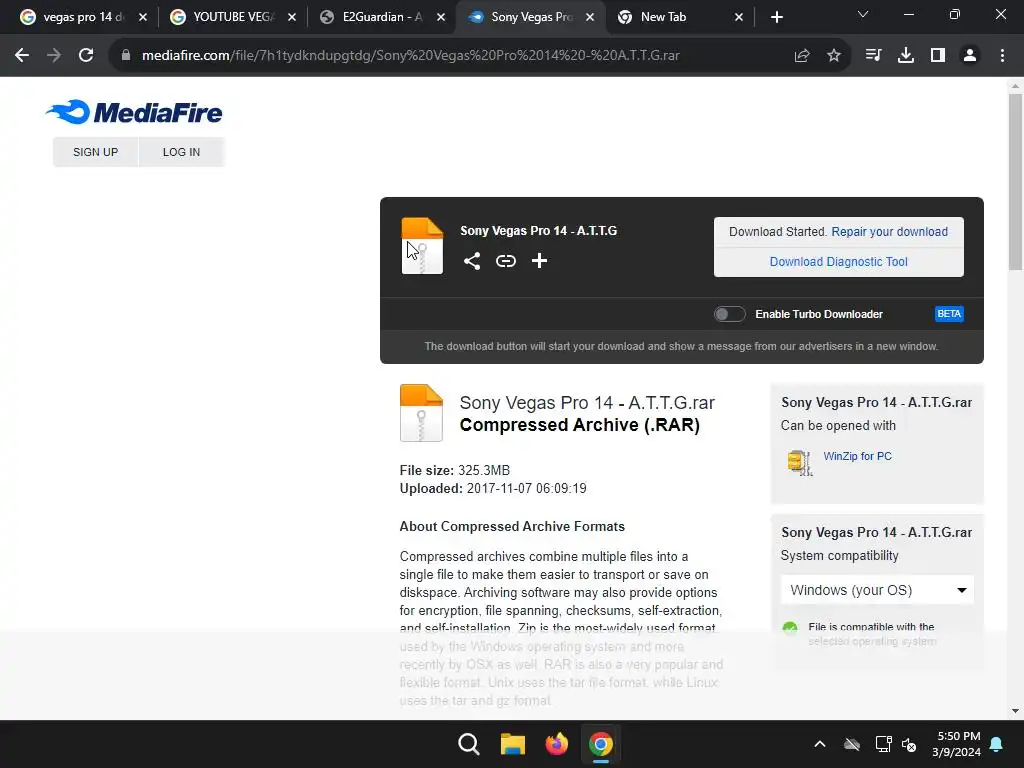
Task: Click the scrollbar down arrow
Action: coord(1015,711)
